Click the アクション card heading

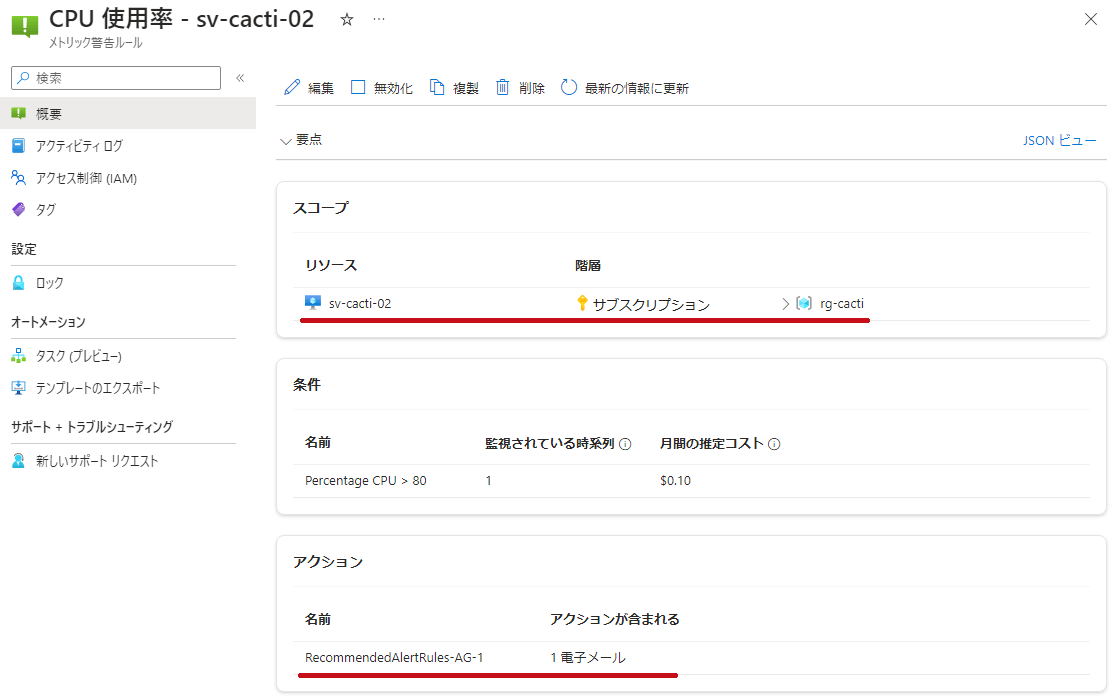click(328, 562)
